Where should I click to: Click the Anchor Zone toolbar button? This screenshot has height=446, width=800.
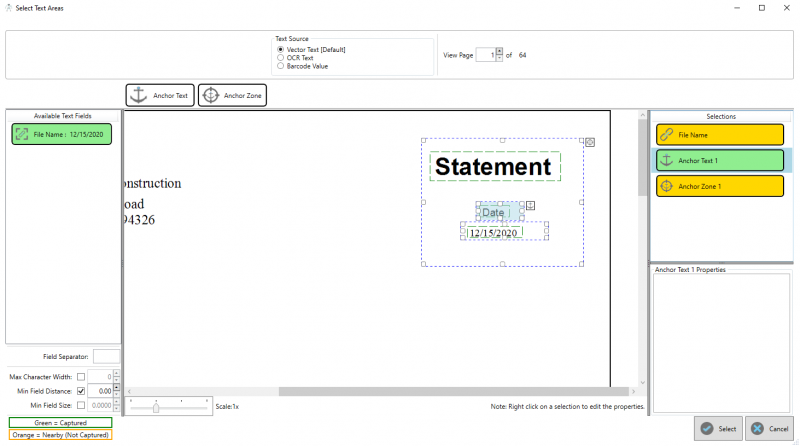click(x=232, y=95)
